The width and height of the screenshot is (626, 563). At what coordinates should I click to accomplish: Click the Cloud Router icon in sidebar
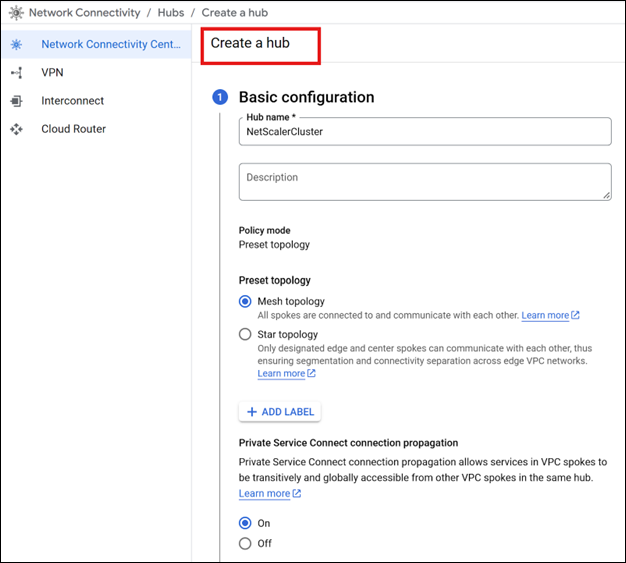pyautogui.click(x=16, y=129)
